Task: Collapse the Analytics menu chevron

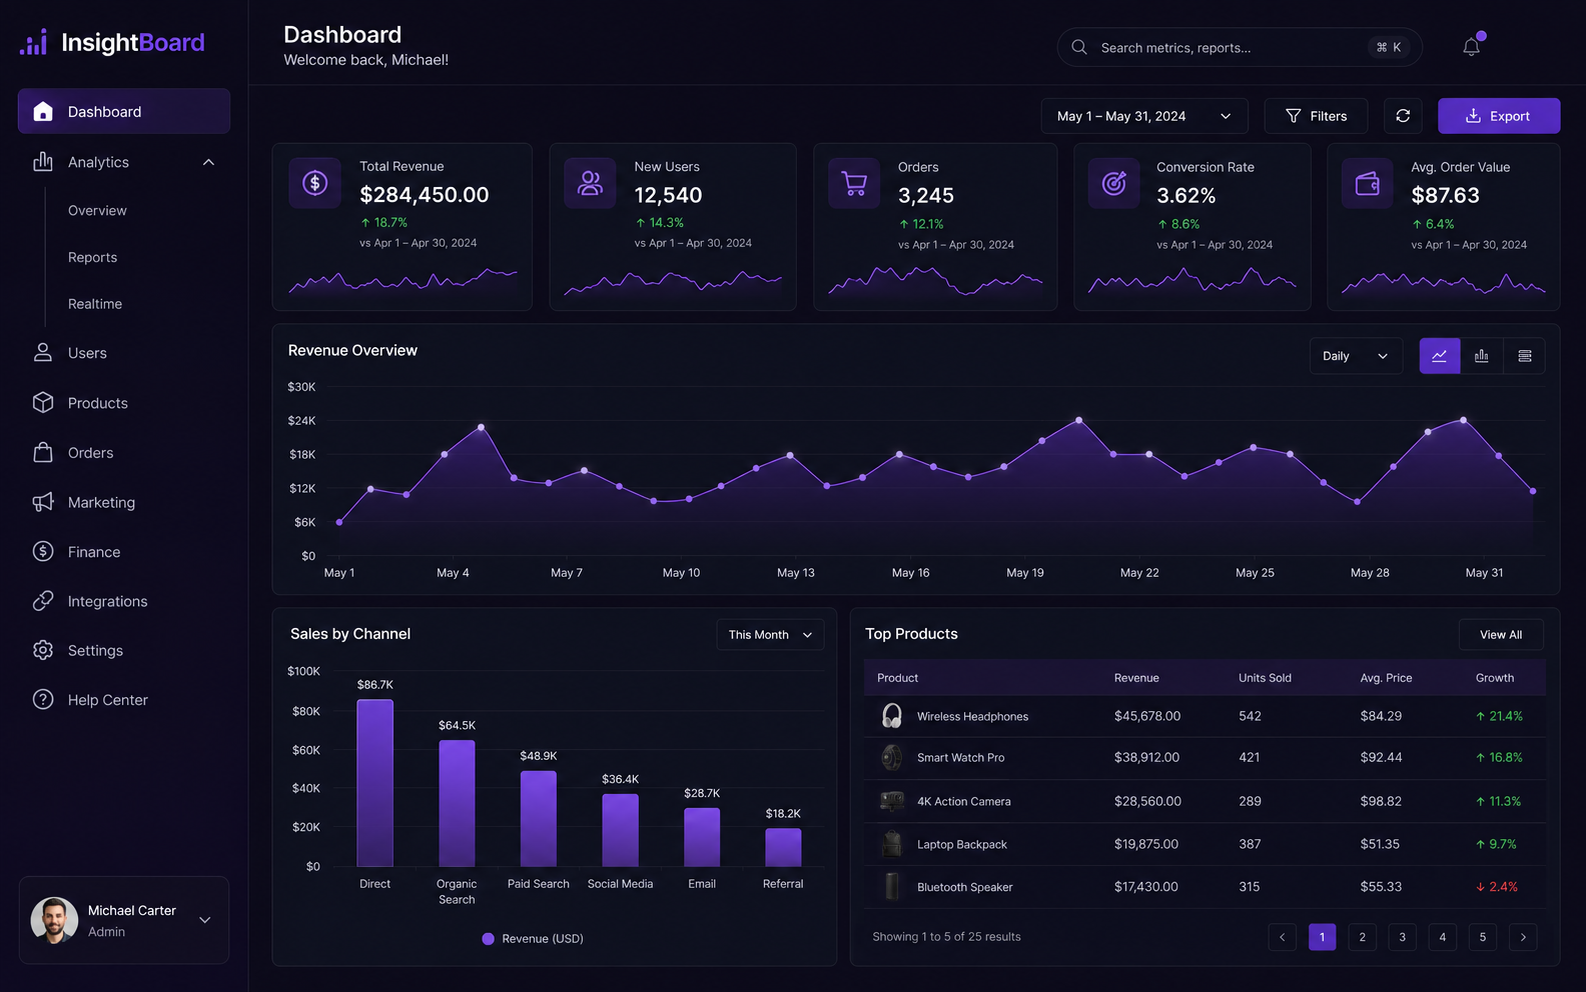Action: pos(208,162)
